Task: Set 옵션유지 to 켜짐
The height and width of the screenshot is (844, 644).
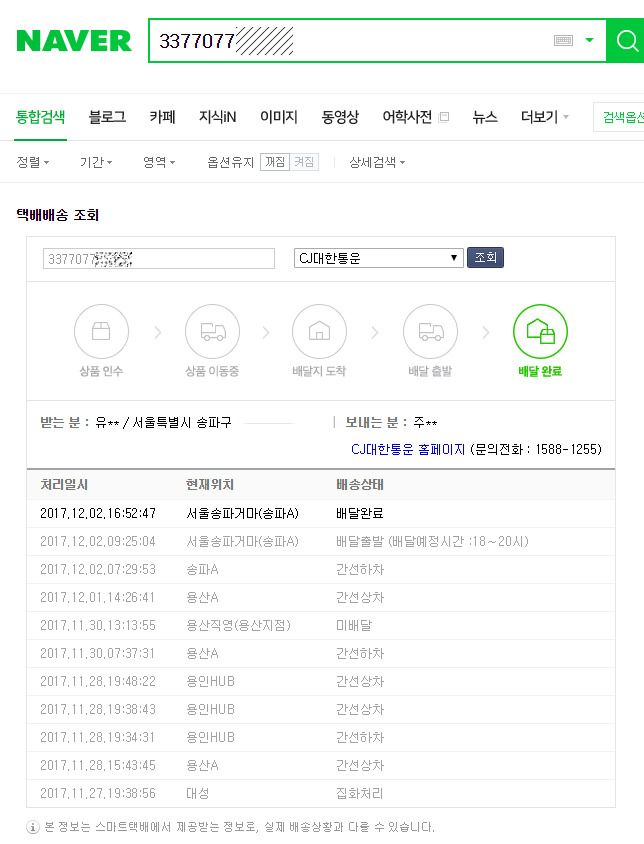Action: [304, 162]
